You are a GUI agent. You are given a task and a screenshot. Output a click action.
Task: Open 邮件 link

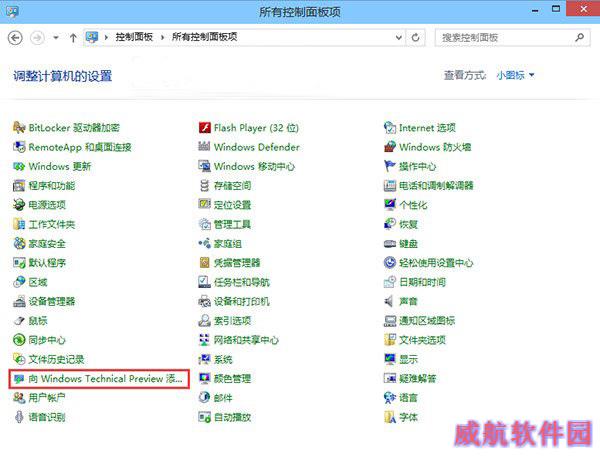coord(223,398)
